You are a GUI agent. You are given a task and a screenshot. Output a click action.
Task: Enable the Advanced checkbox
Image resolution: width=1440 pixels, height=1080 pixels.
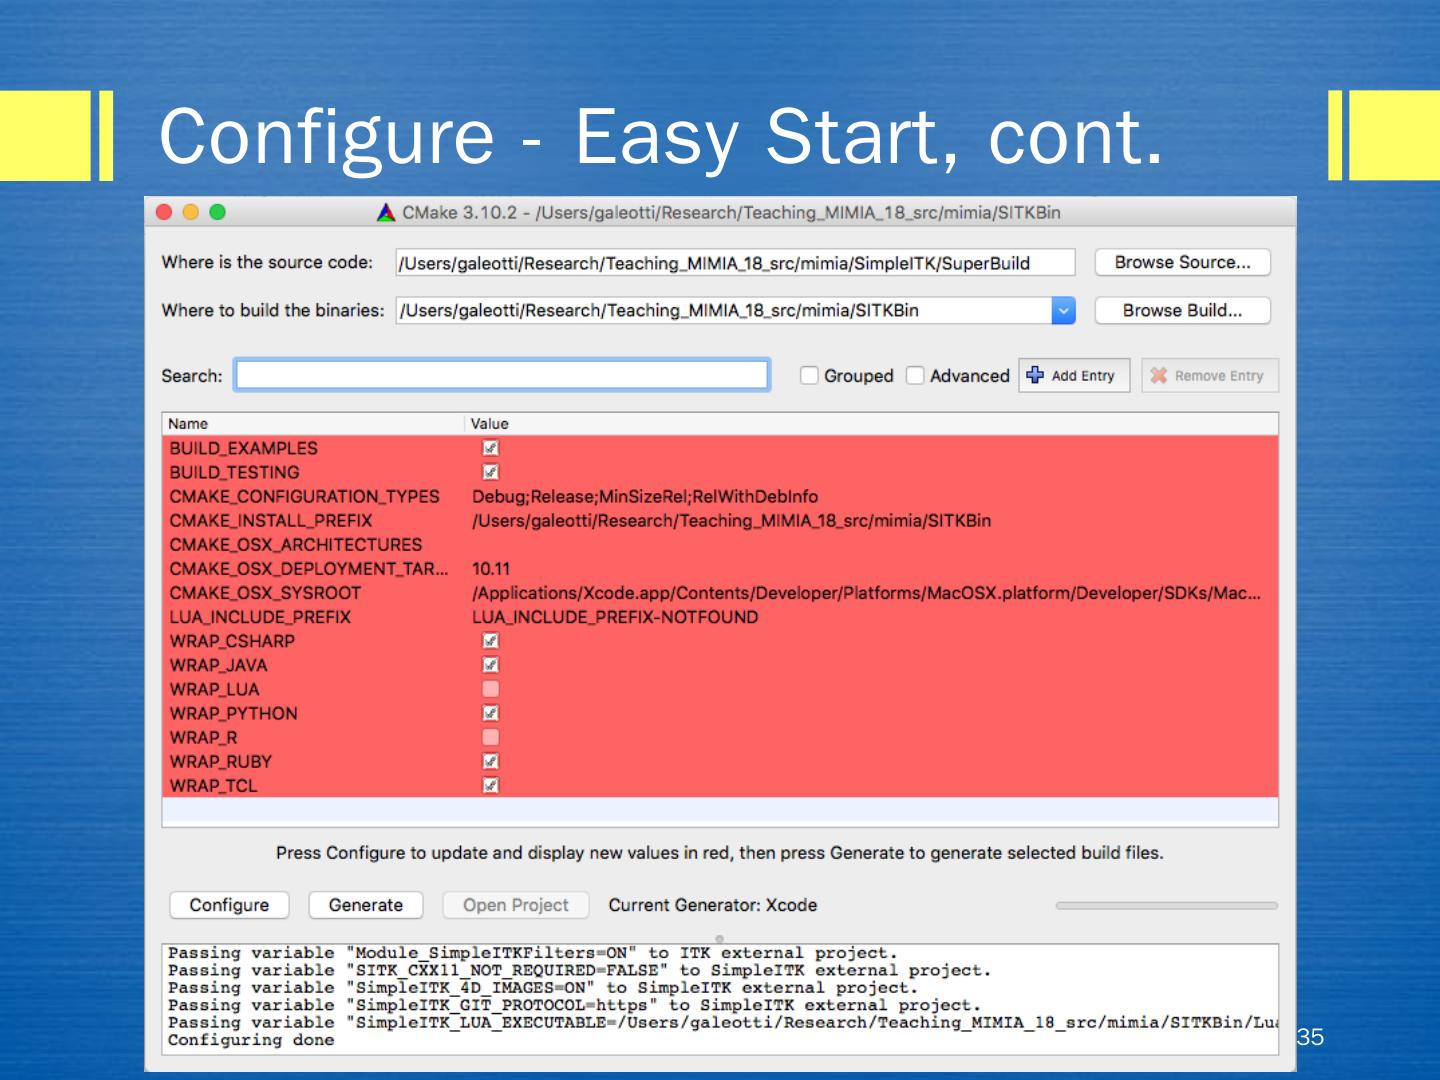point(915,375)
